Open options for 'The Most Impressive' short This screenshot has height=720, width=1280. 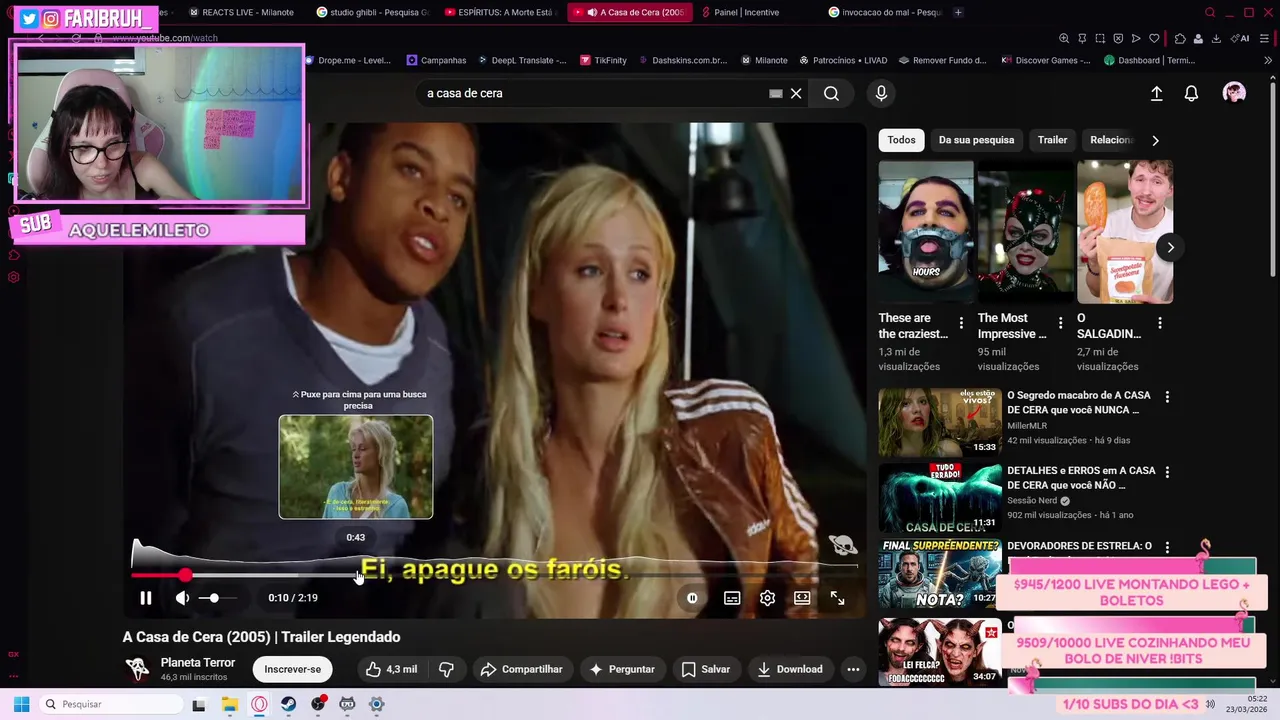point(1060,323)
